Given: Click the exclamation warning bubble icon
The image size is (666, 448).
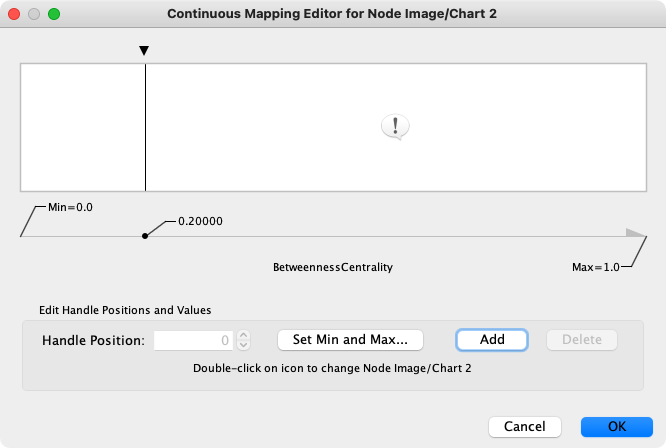Looking at the screenshot, I should coord(396,126).
